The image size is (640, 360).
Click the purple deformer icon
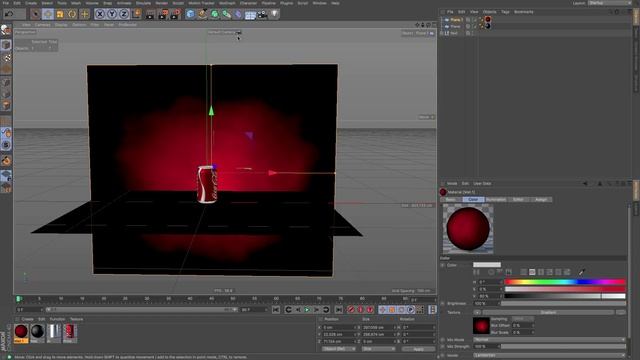coord(238,15)
